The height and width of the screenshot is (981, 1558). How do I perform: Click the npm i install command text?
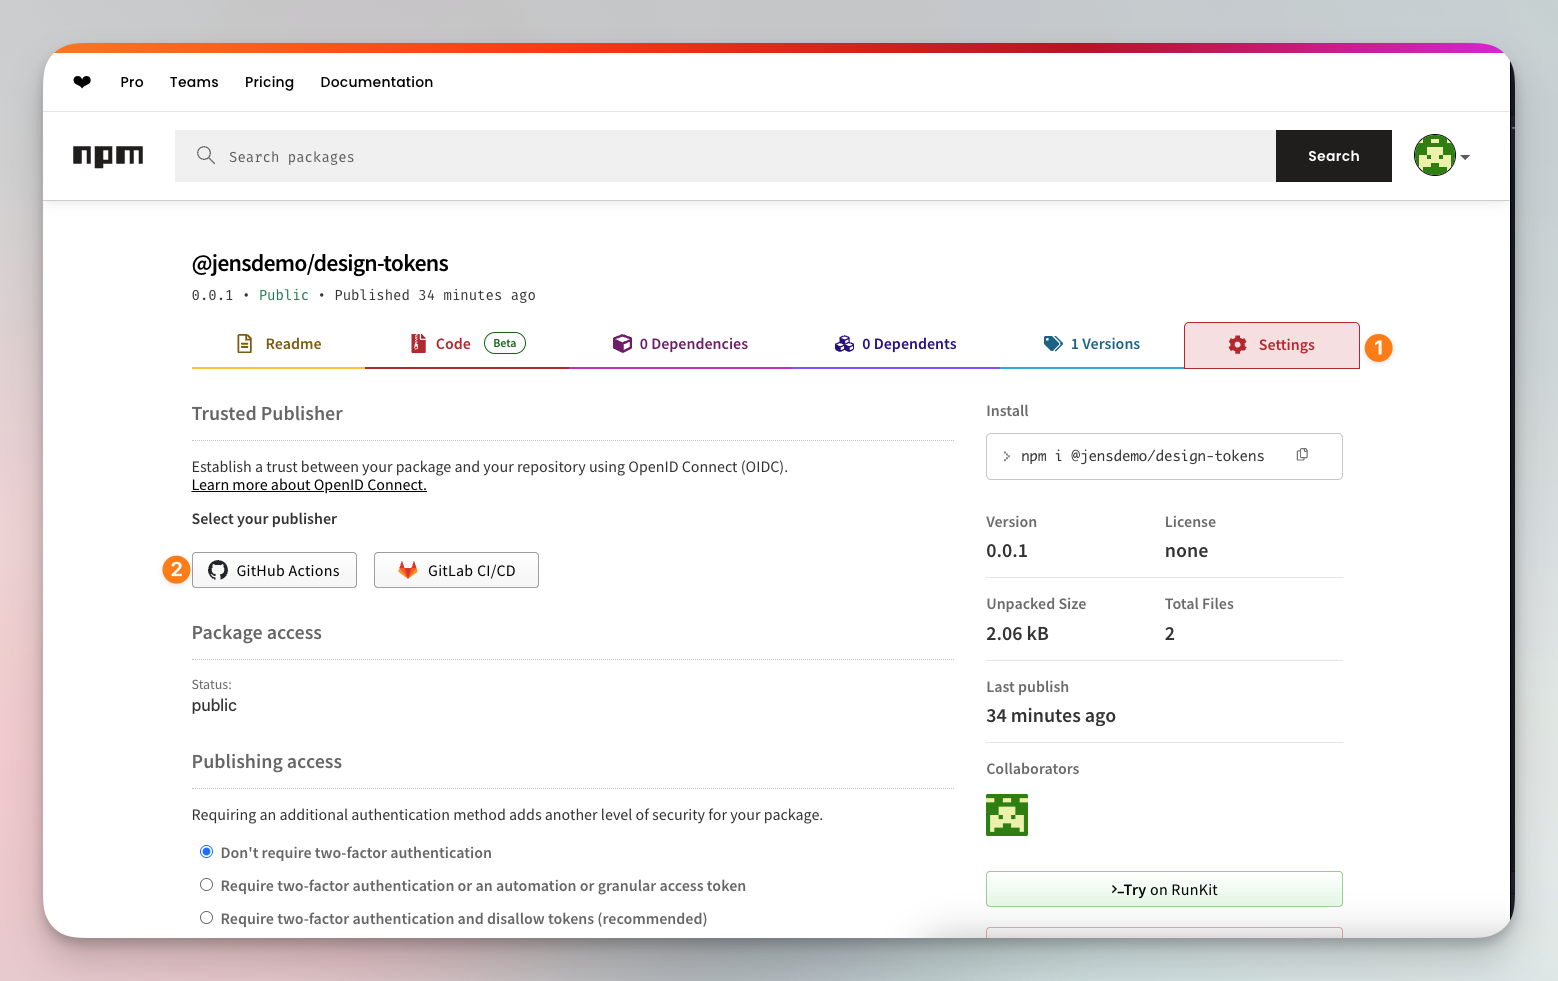pos(1142,456)
